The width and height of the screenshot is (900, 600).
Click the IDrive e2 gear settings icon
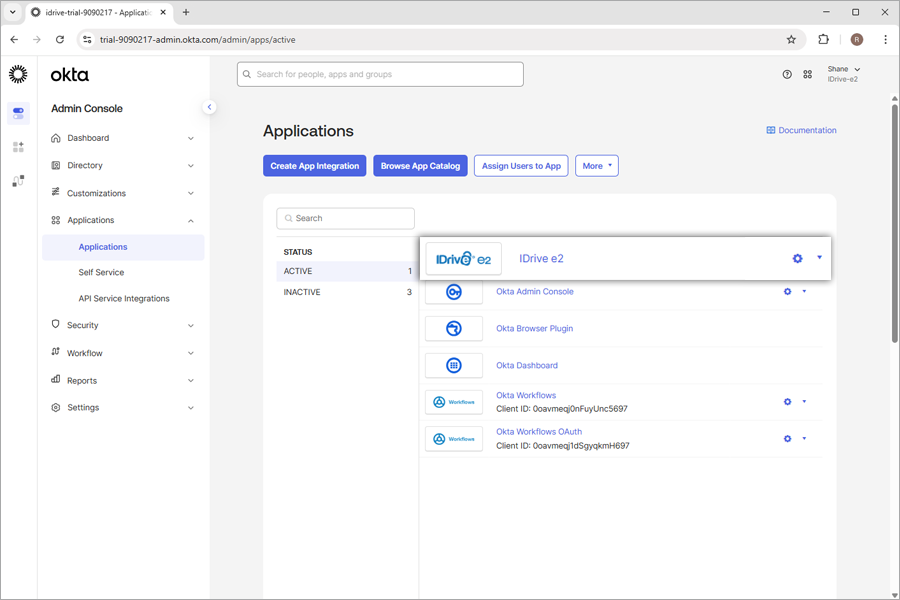tap(797, 259)
